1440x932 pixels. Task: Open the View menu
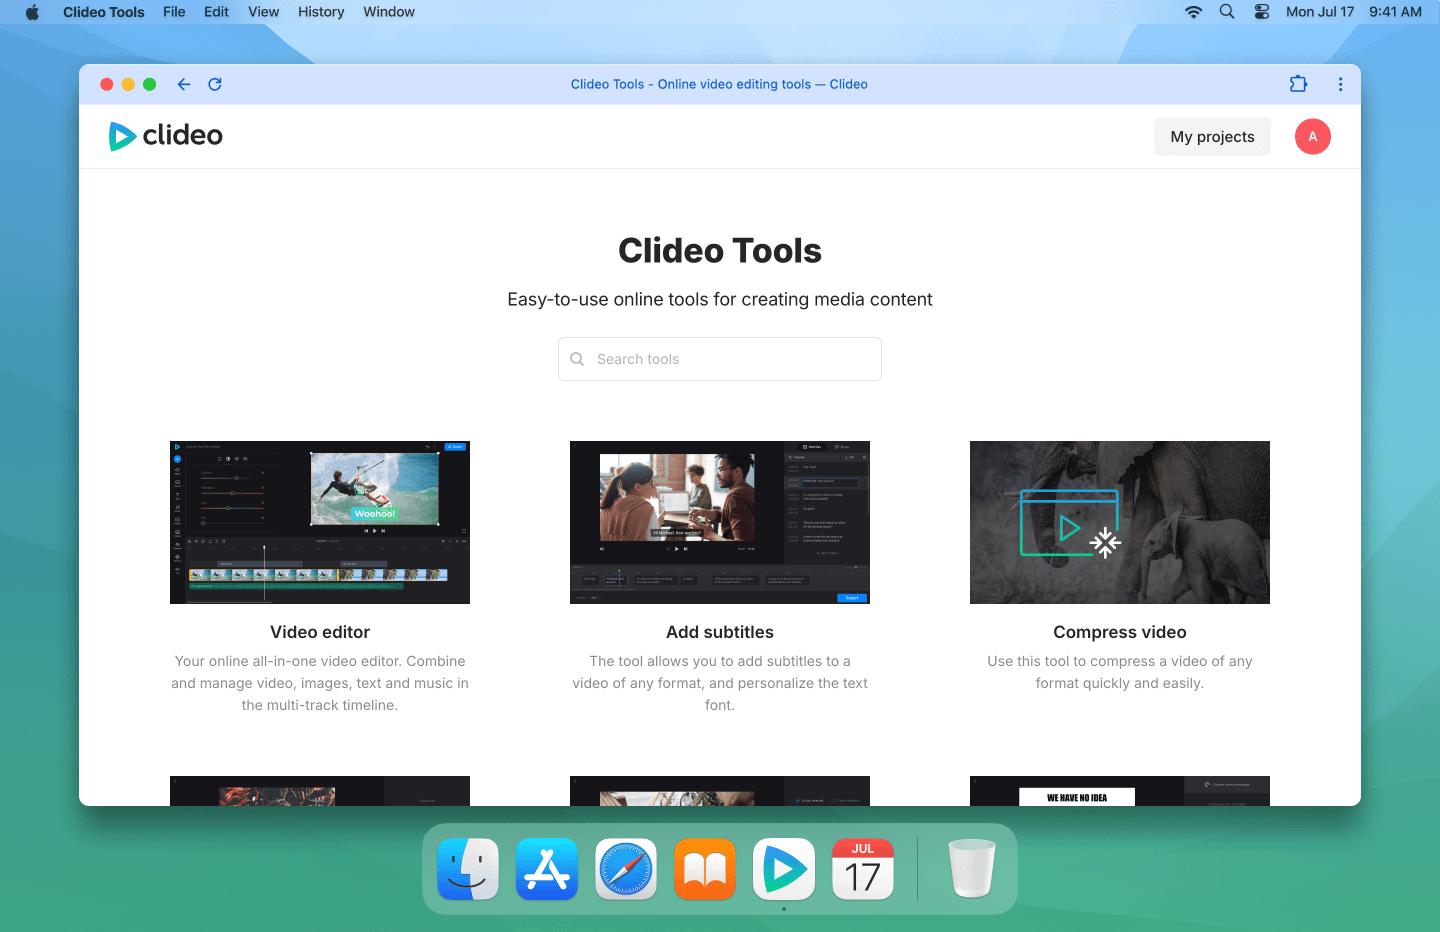[264, 12]
